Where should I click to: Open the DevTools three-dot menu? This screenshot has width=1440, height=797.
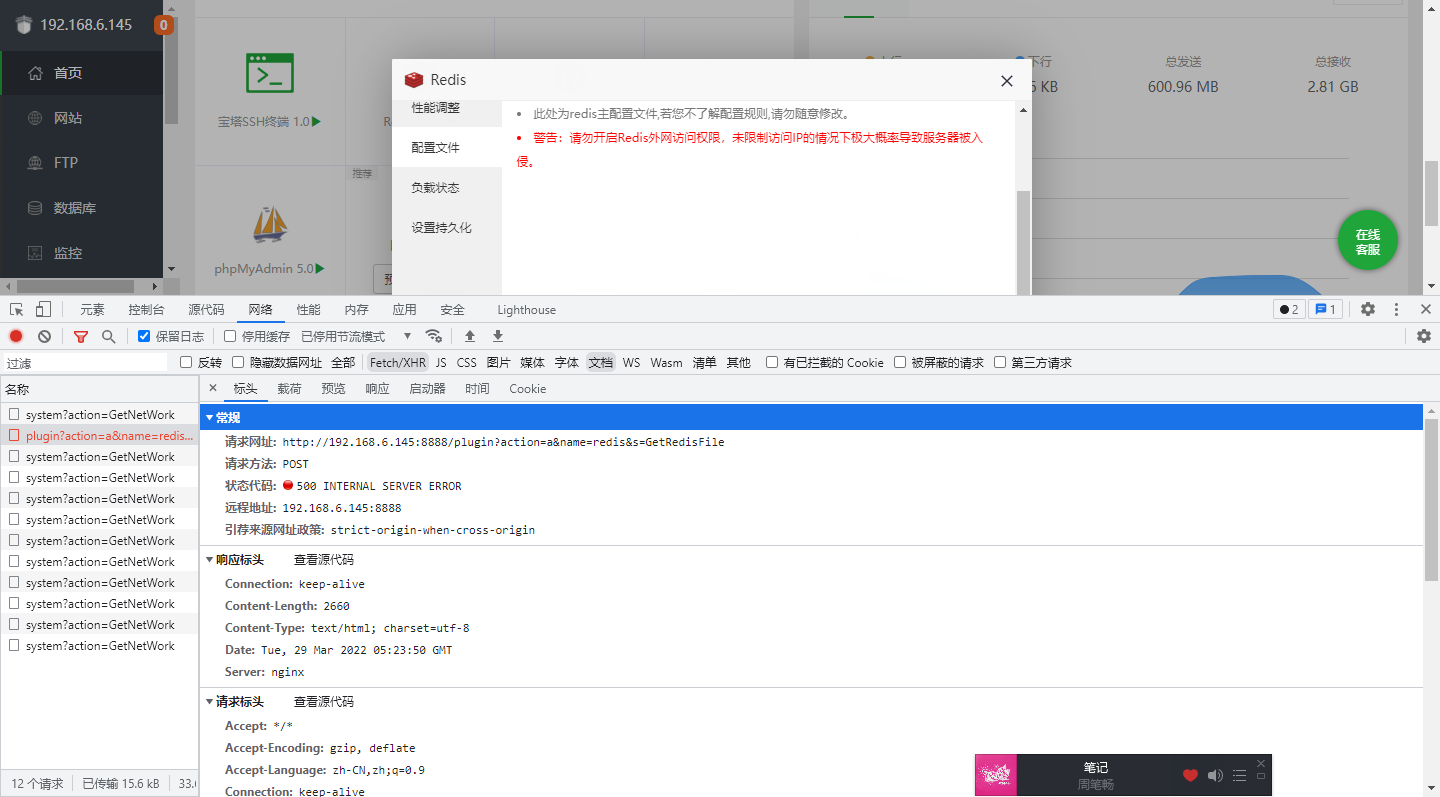click(x=1397, y=310)
